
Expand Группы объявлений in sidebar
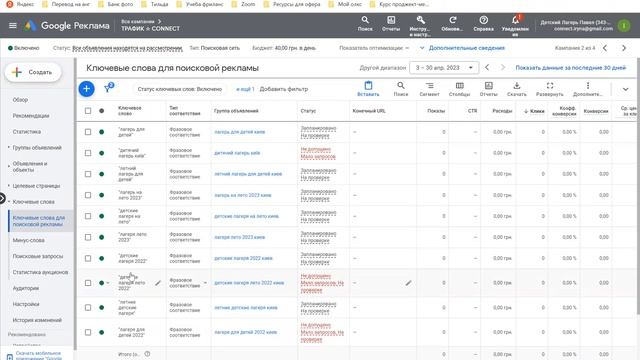coord(9,147)
